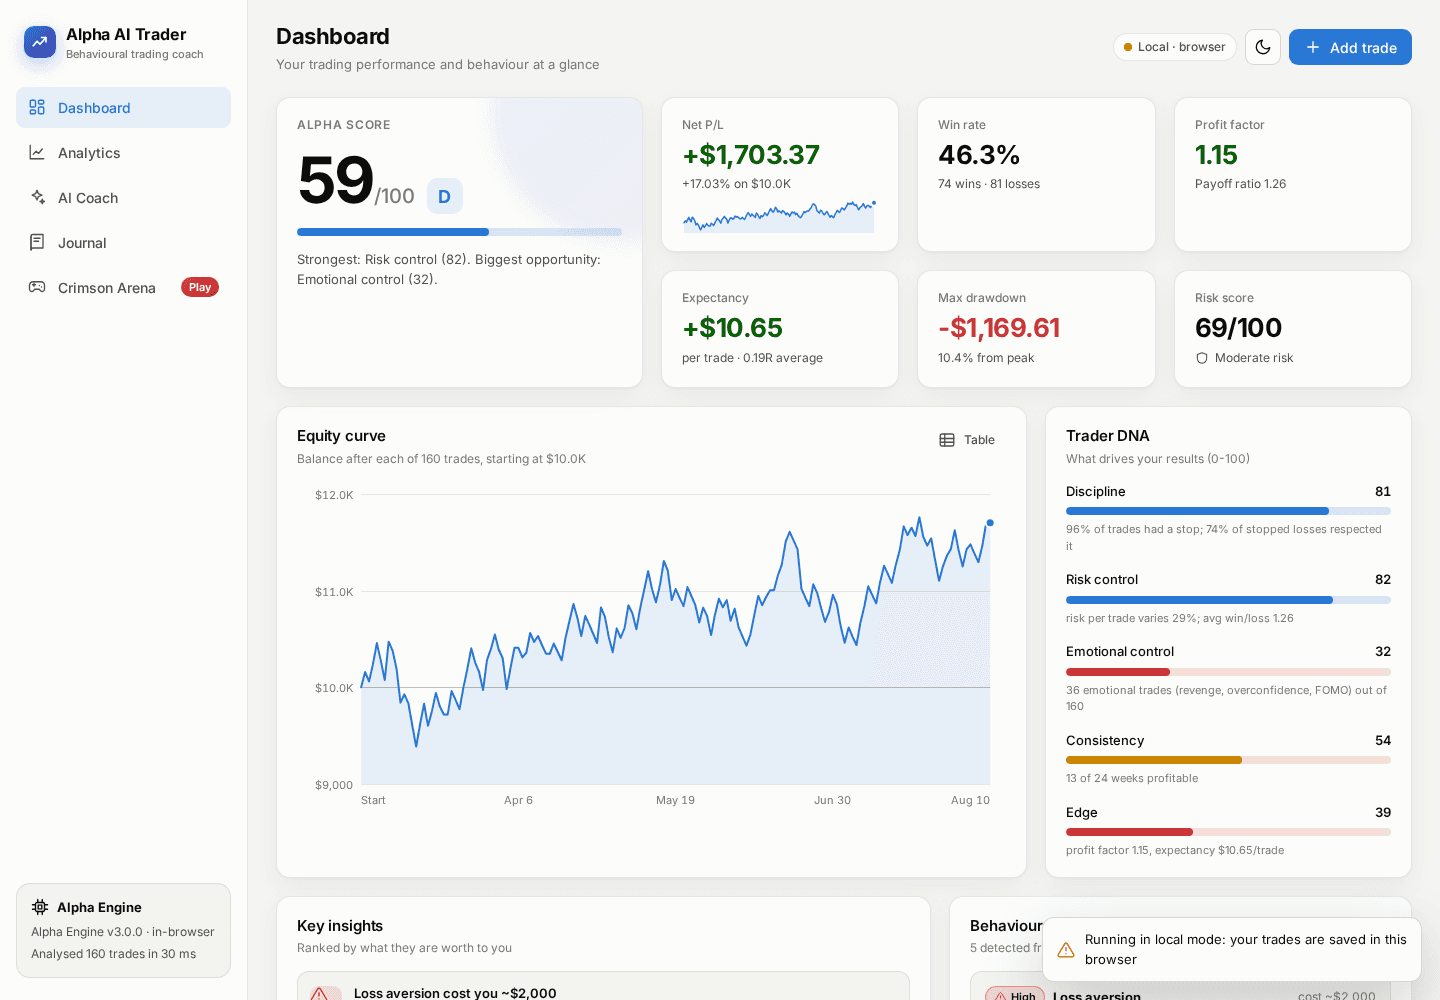1440x1000 pixels.
Task: Click the warning icon in the local mode notice
Action: click(x=1066, y=950)
